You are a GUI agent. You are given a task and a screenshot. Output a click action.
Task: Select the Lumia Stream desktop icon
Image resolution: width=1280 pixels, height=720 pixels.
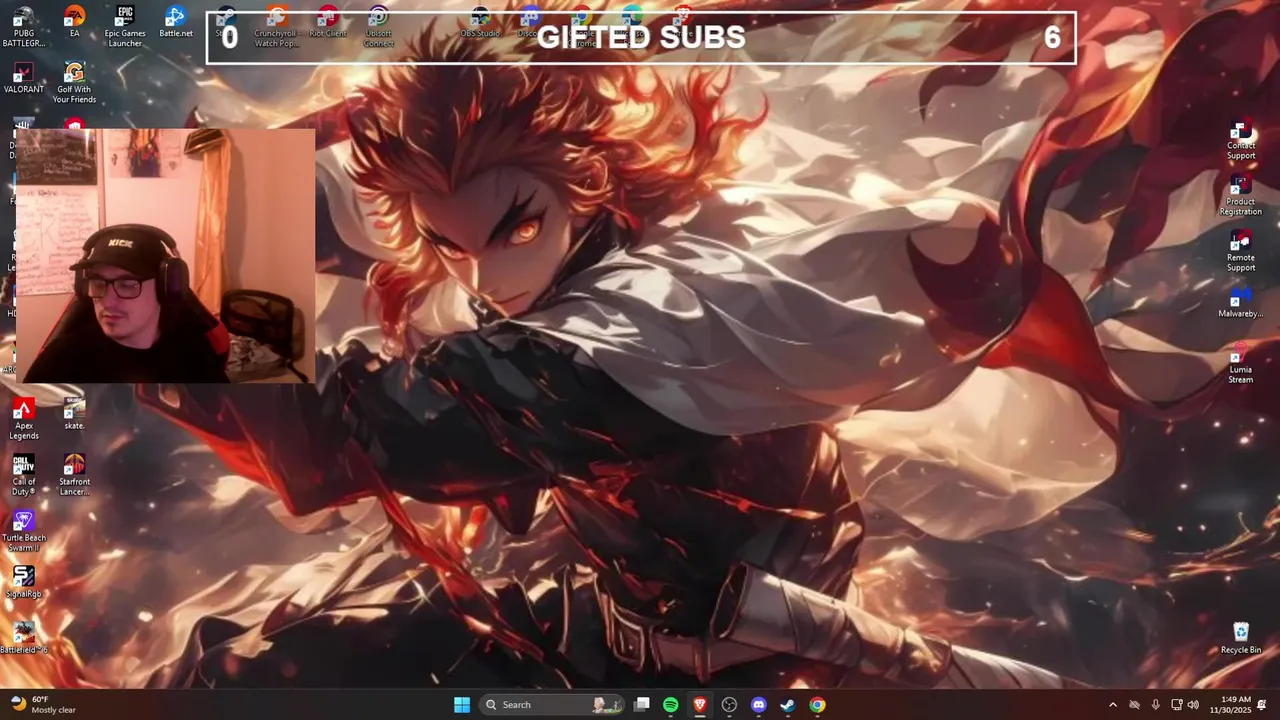(1241, 364)
